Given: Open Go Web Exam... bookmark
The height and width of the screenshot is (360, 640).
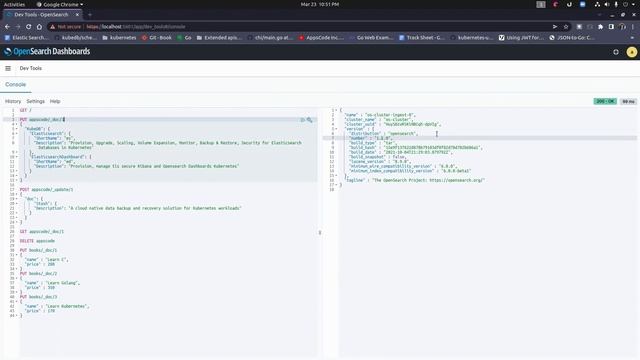Looking at the screenshot, I should point(371,38).
